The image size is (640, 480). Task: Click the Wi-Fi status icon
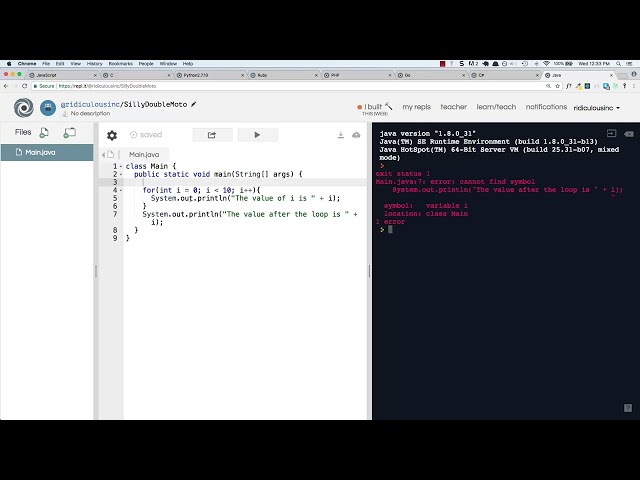(x=547, y=64)
